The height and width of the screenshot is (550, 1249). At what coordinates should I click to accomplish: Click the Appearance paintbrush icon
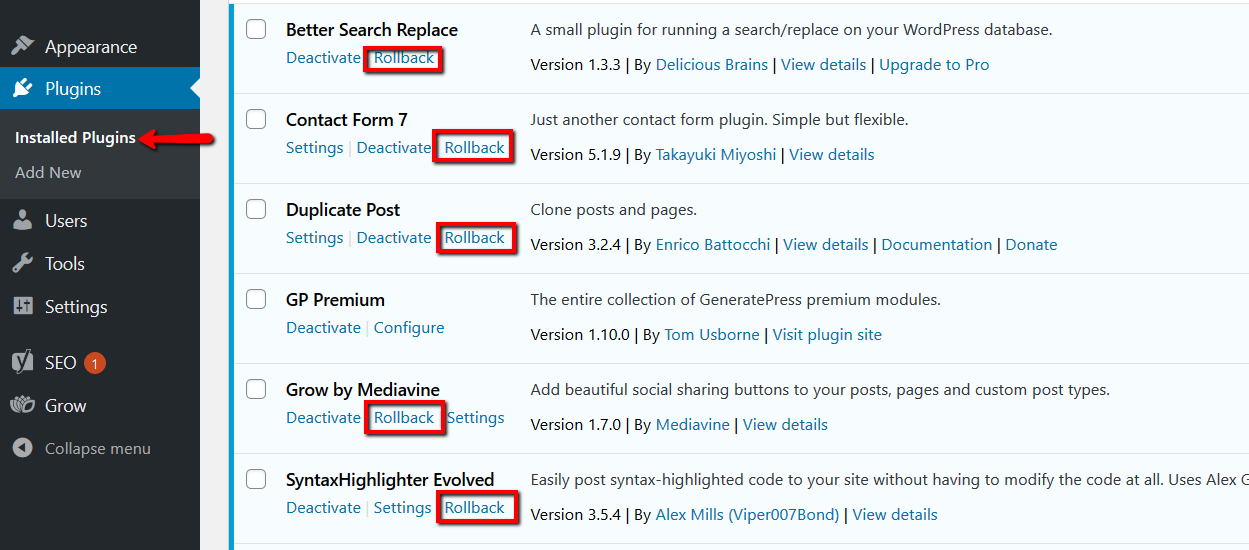tap(23, 46)
